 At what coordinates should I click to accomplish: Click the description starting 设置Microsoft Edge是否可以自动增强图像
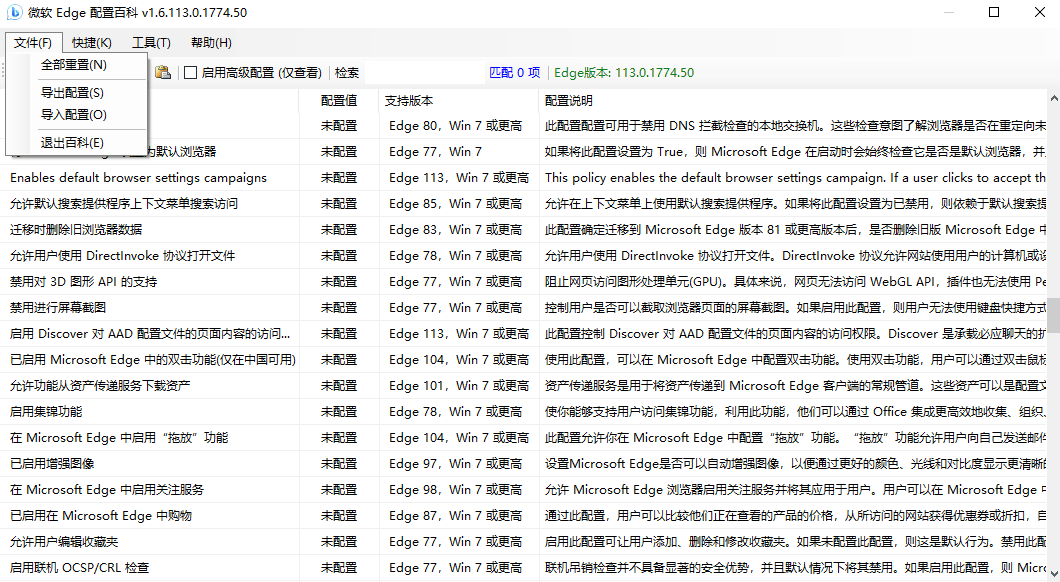coord(796,464)
